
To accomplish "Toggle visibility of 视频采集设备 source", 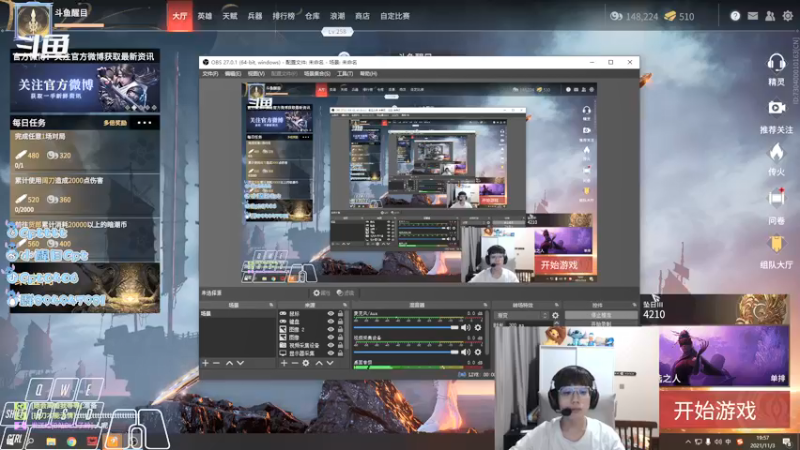I will click(331, 345).
